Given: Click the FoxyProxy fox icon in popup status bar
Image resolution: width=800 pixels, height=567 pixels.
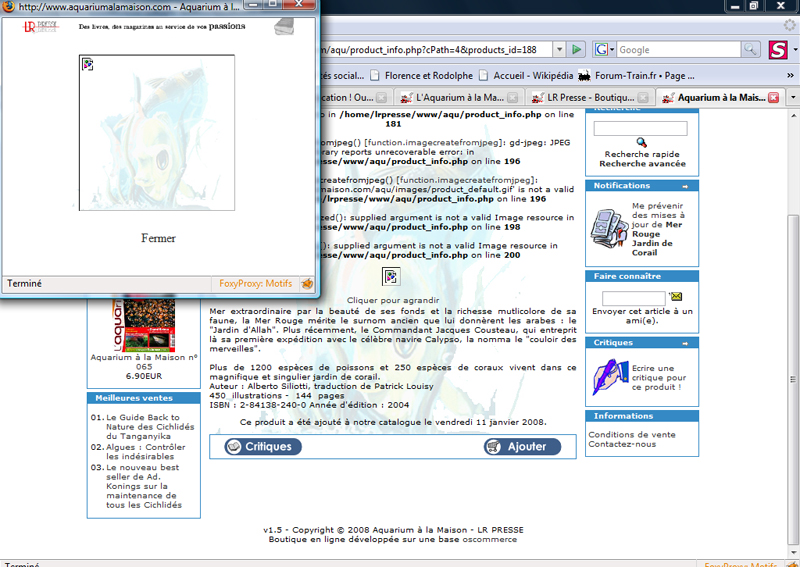Looking at the screenshot, I should click(x=307, y=284).
